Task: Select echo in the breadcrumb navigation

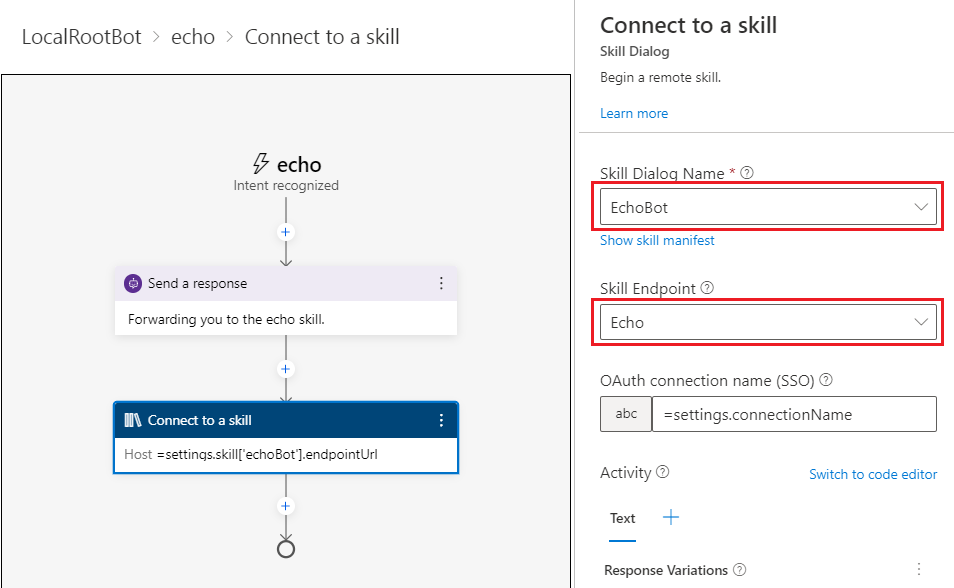Action: [x=193, y=36]
